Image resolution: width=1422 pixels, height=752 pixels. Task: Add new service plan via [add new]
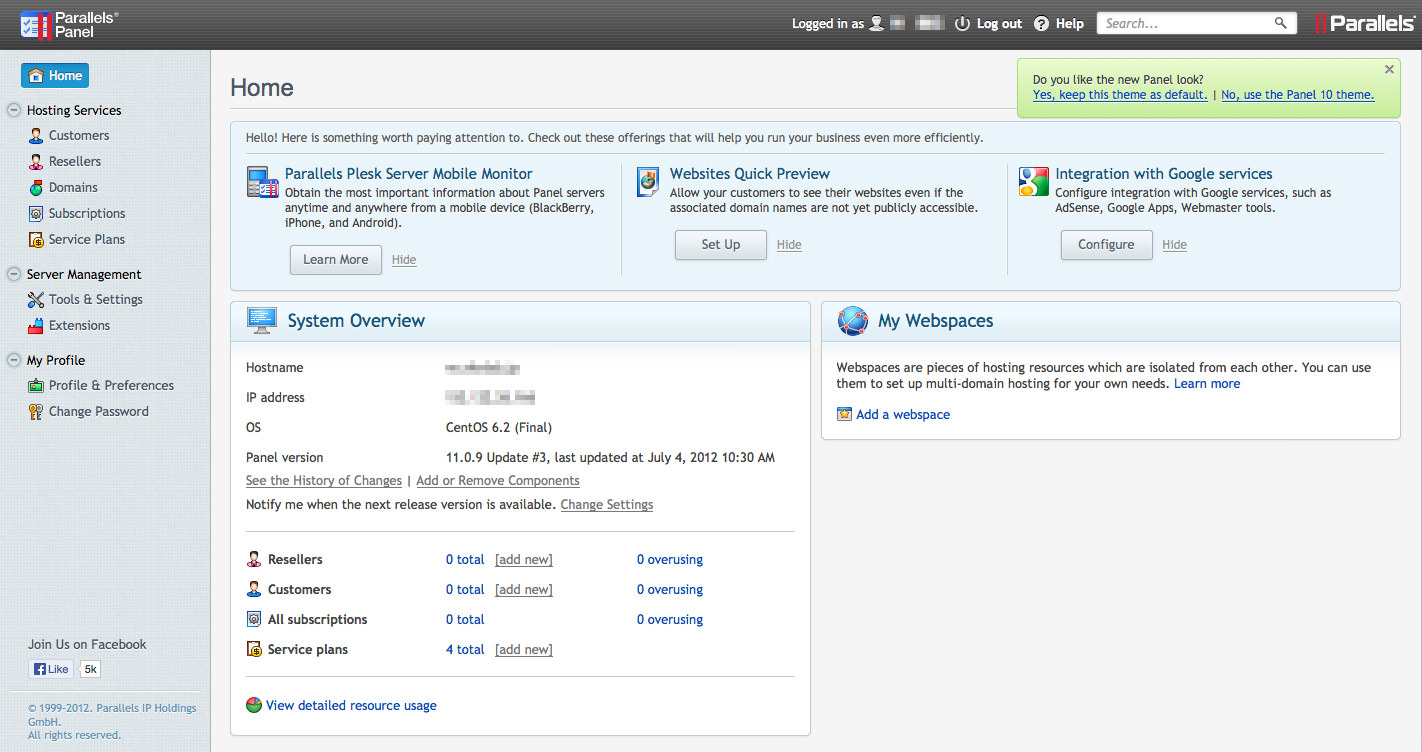coord(524,650)
